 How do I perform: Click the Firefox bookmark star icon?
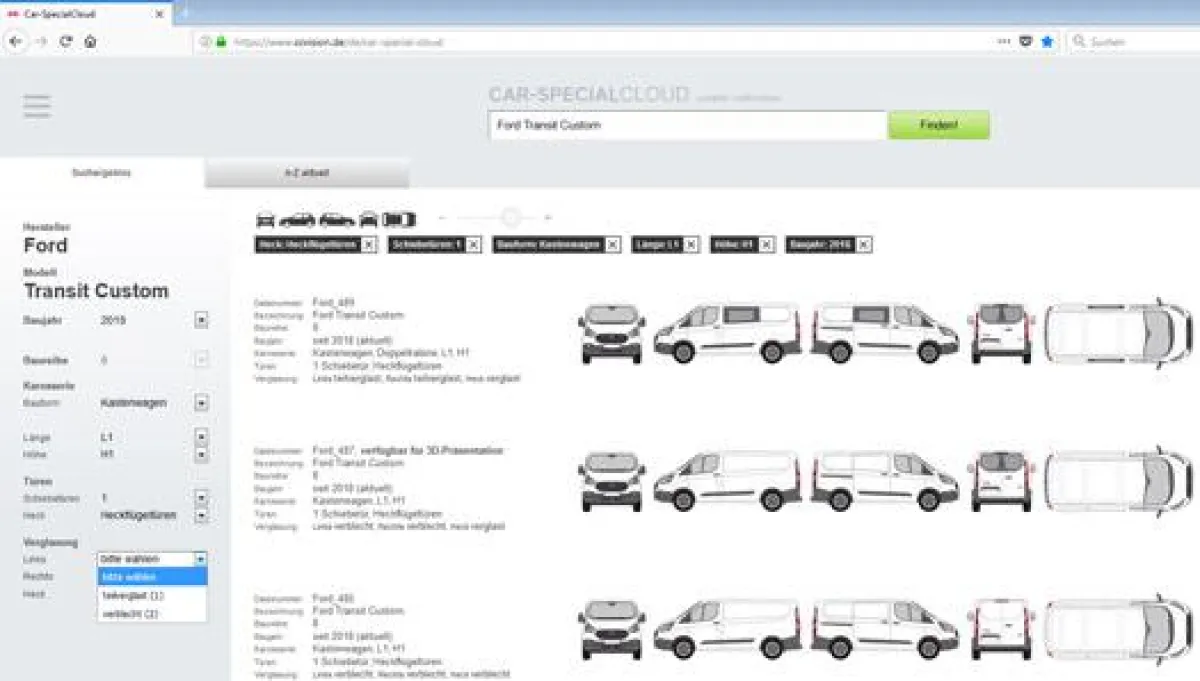click(x=1047, y=42)
